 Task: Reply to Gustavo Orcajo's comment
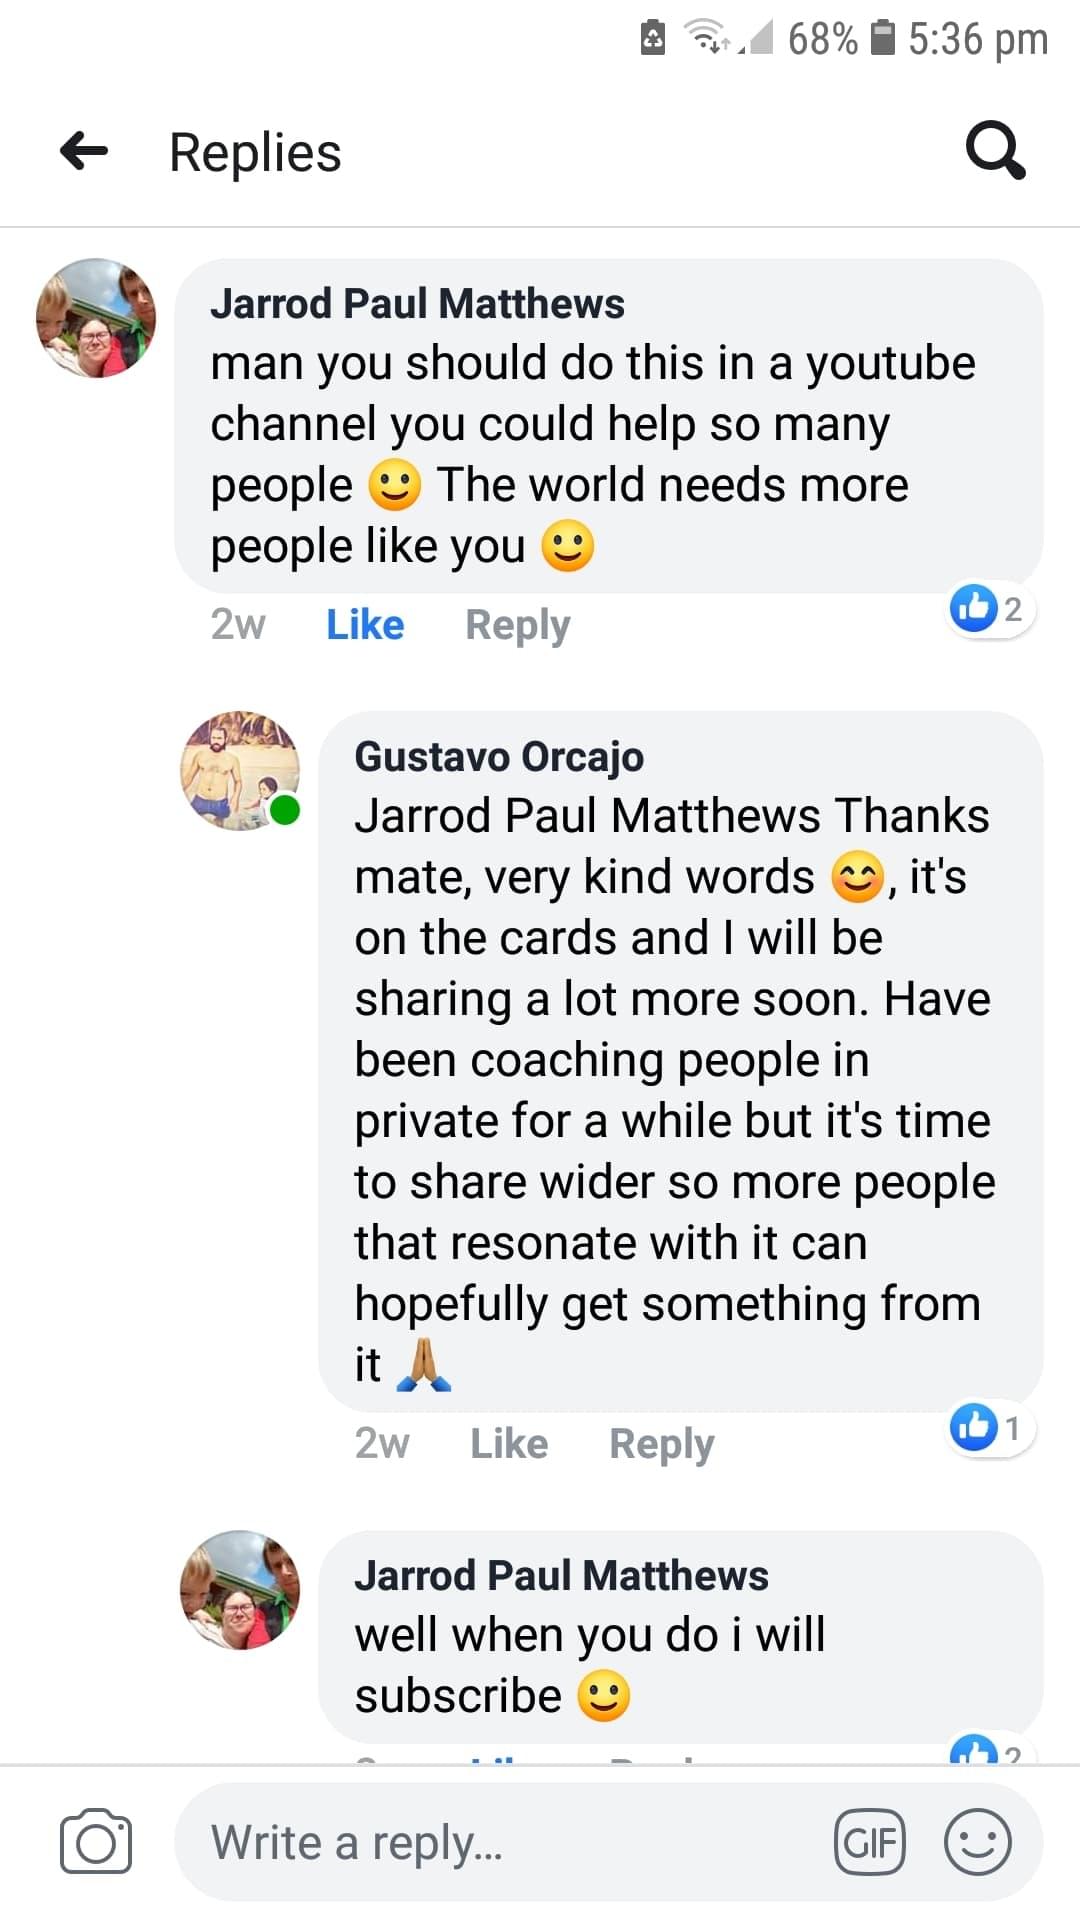[662, 1445]
